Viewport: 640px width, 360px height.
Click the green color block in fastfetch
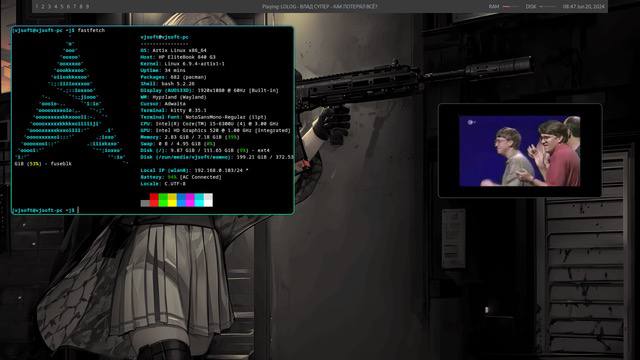coord(163,200)
